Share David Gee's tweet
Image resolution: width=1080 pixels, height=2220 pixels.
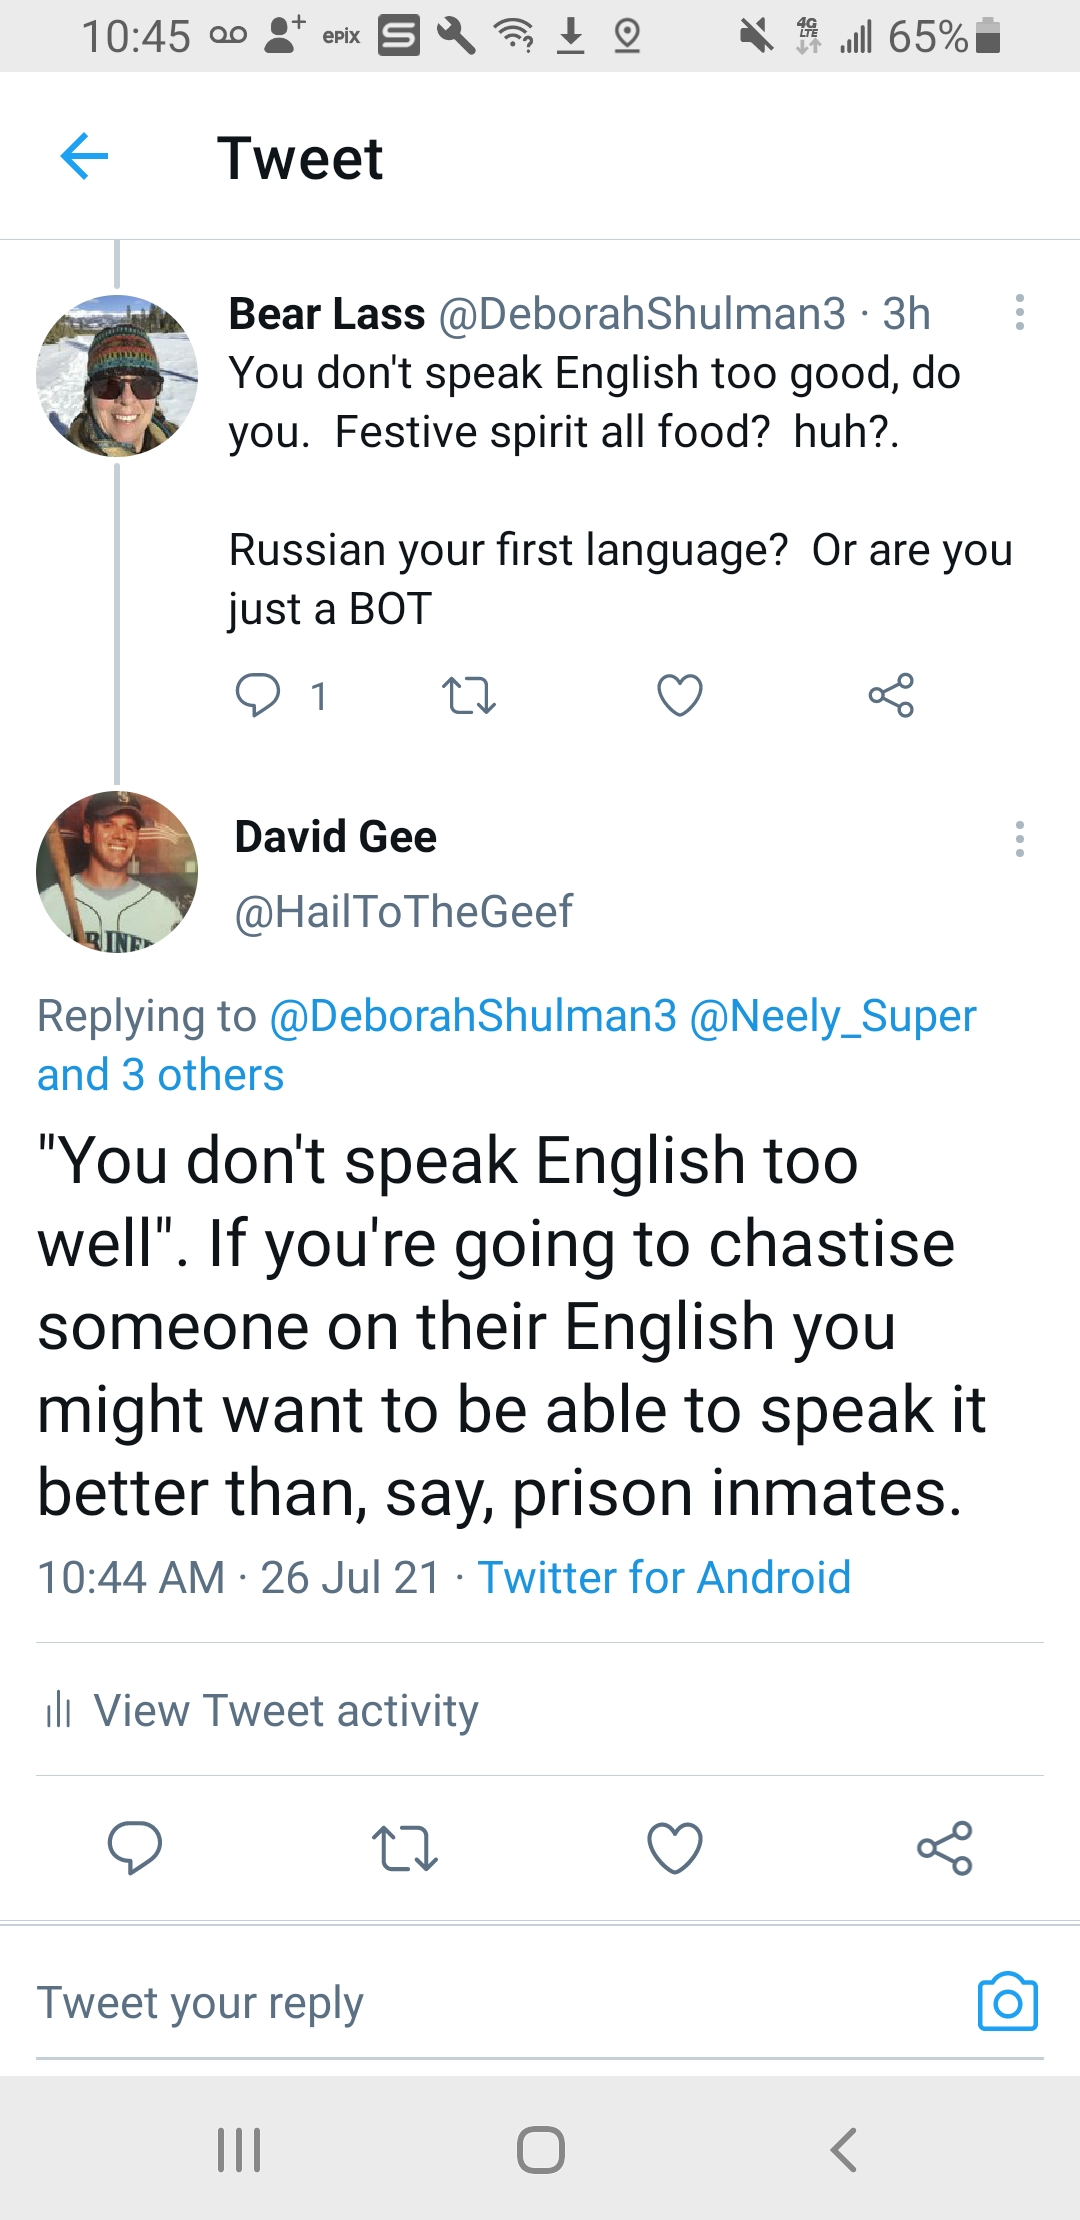944,1847
